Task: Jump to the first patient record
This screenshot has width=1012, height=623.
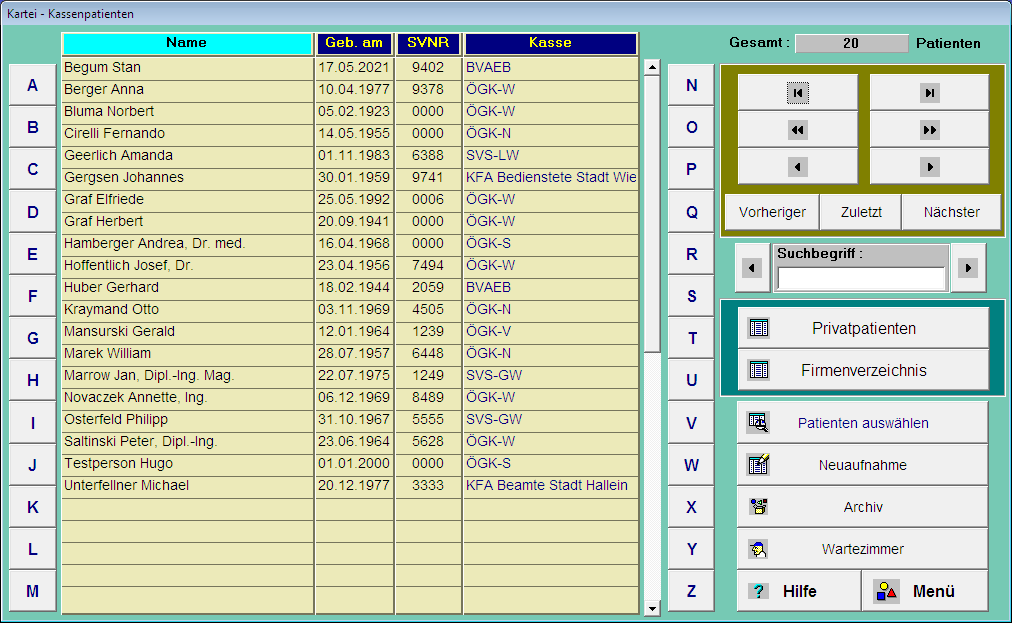Action: 797,92
